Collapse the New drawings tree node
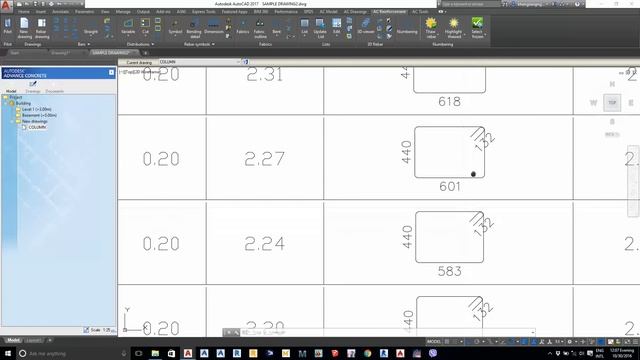This screenshot has width=640, height=360. pyautogui.click(x=12, y=122)
